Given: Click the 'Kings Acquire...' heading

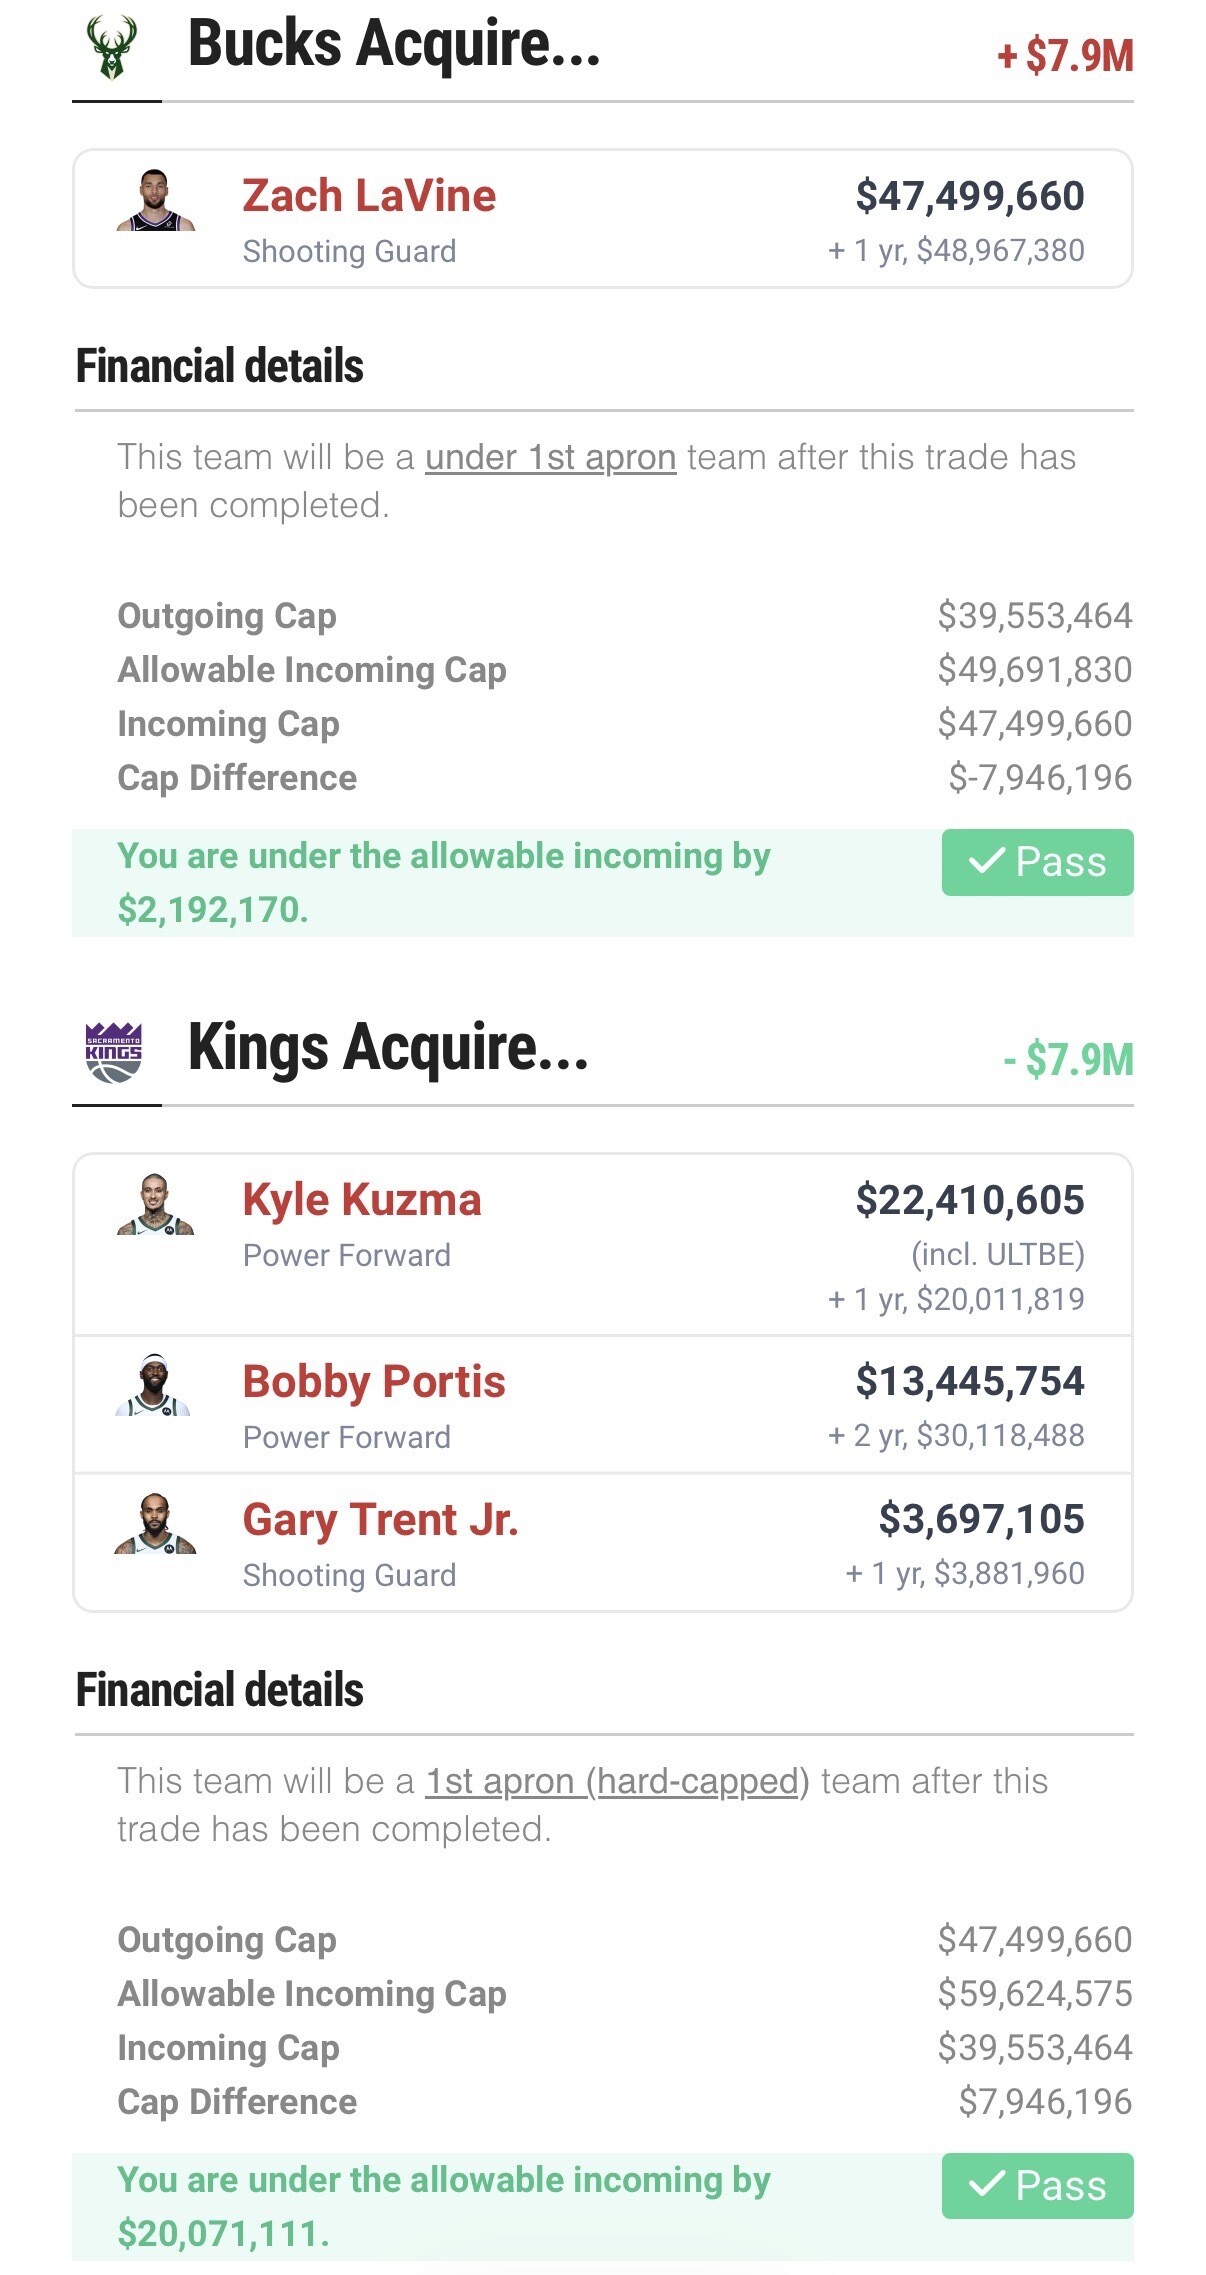Looking at the screenshot, I should (388, 1049).
